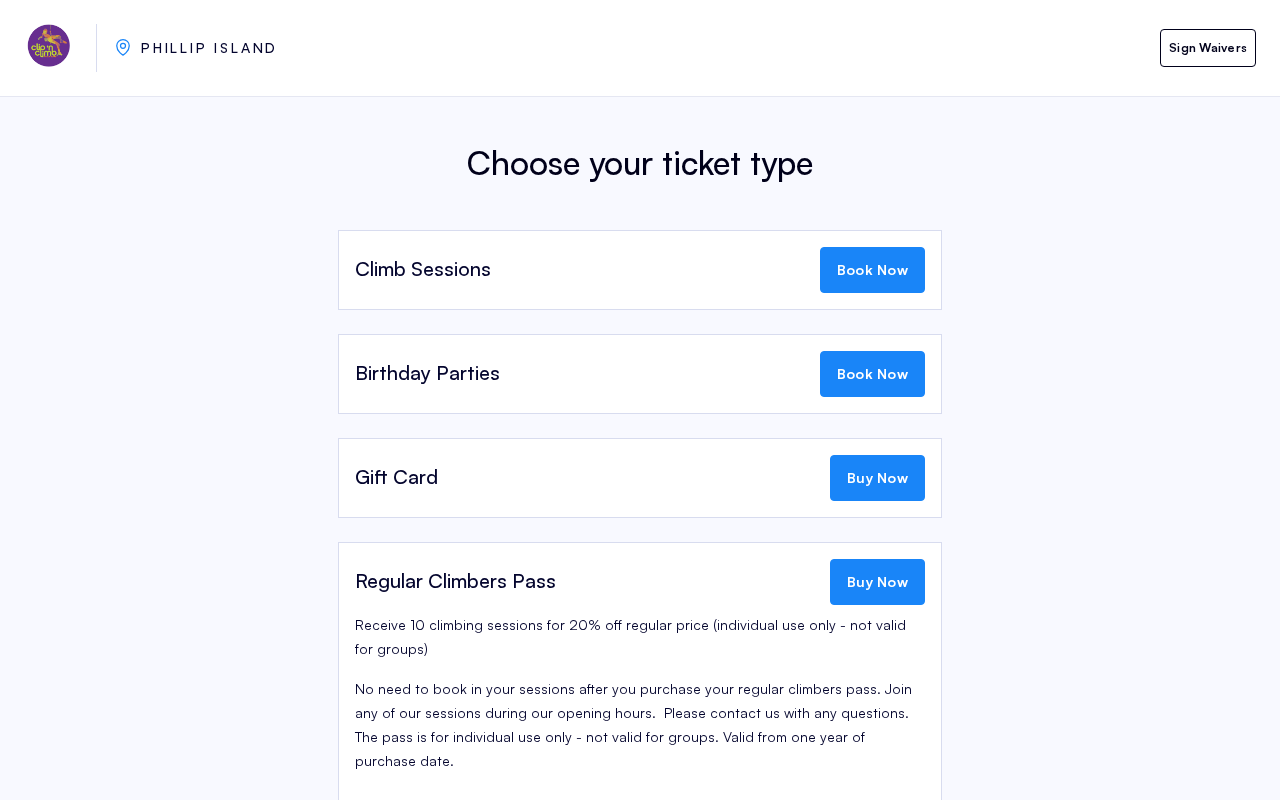The image size is (1280, 800).
Task: Click the location pin icon
Action: (123, 48)
